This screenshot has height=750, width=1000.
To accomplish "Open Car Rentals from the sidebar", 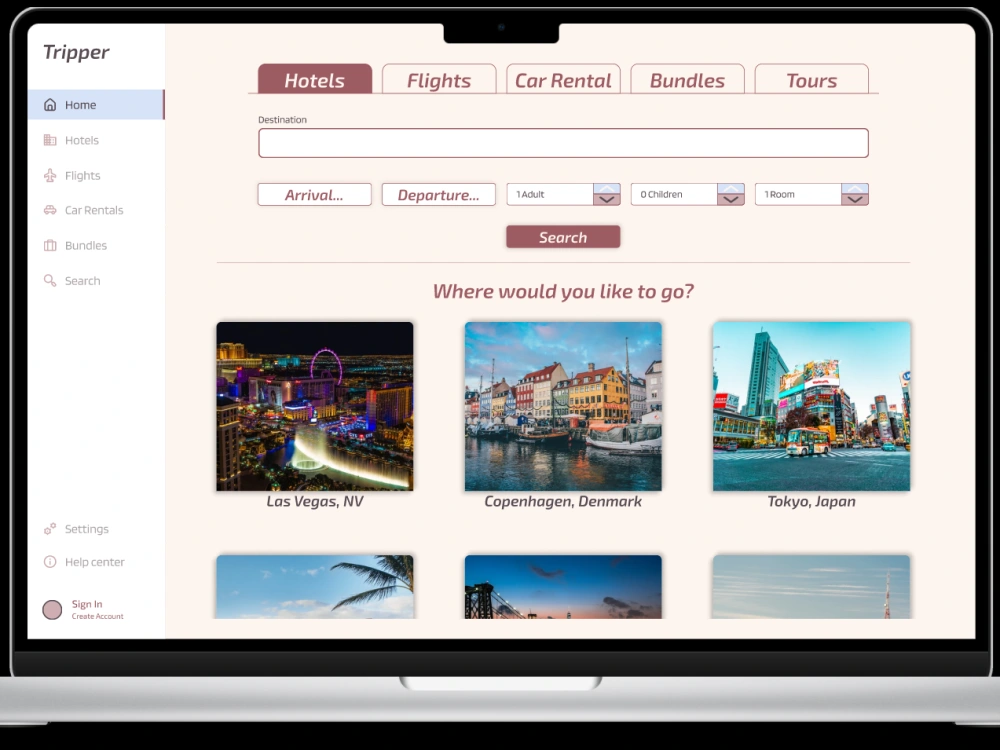I will [96, 210].
